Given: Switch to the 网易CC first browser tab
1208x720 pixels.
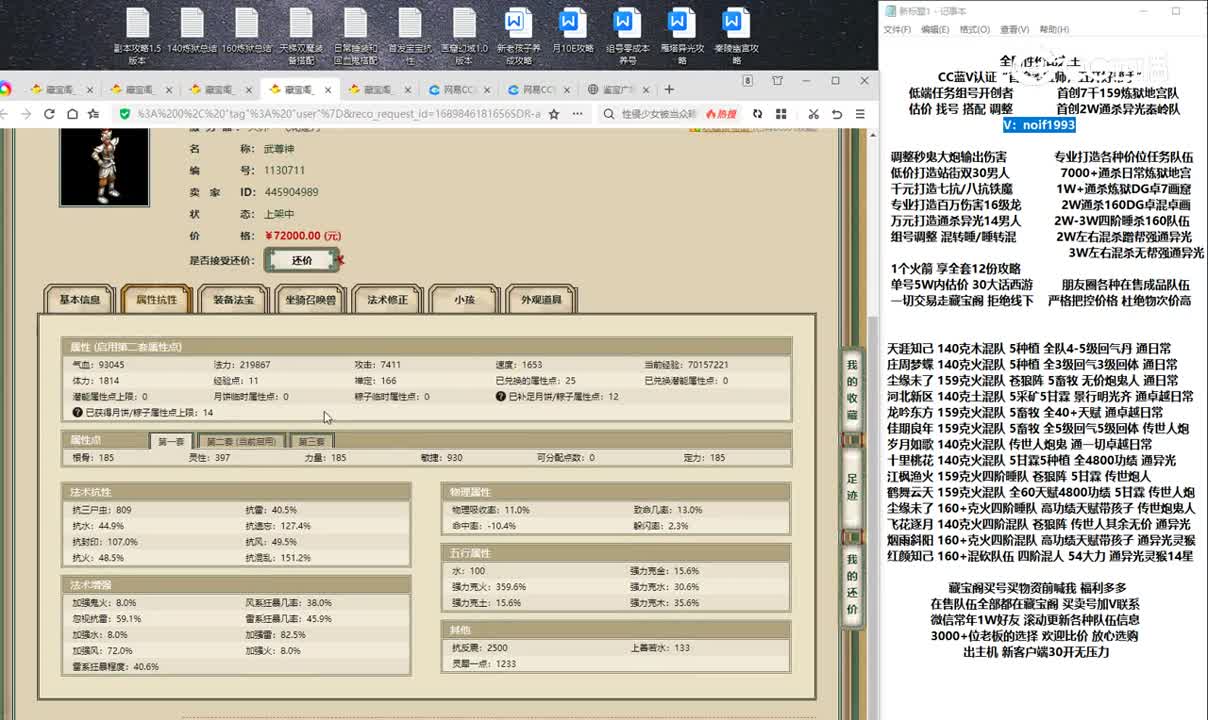Looking at the screenshot, I should [461, 89].
